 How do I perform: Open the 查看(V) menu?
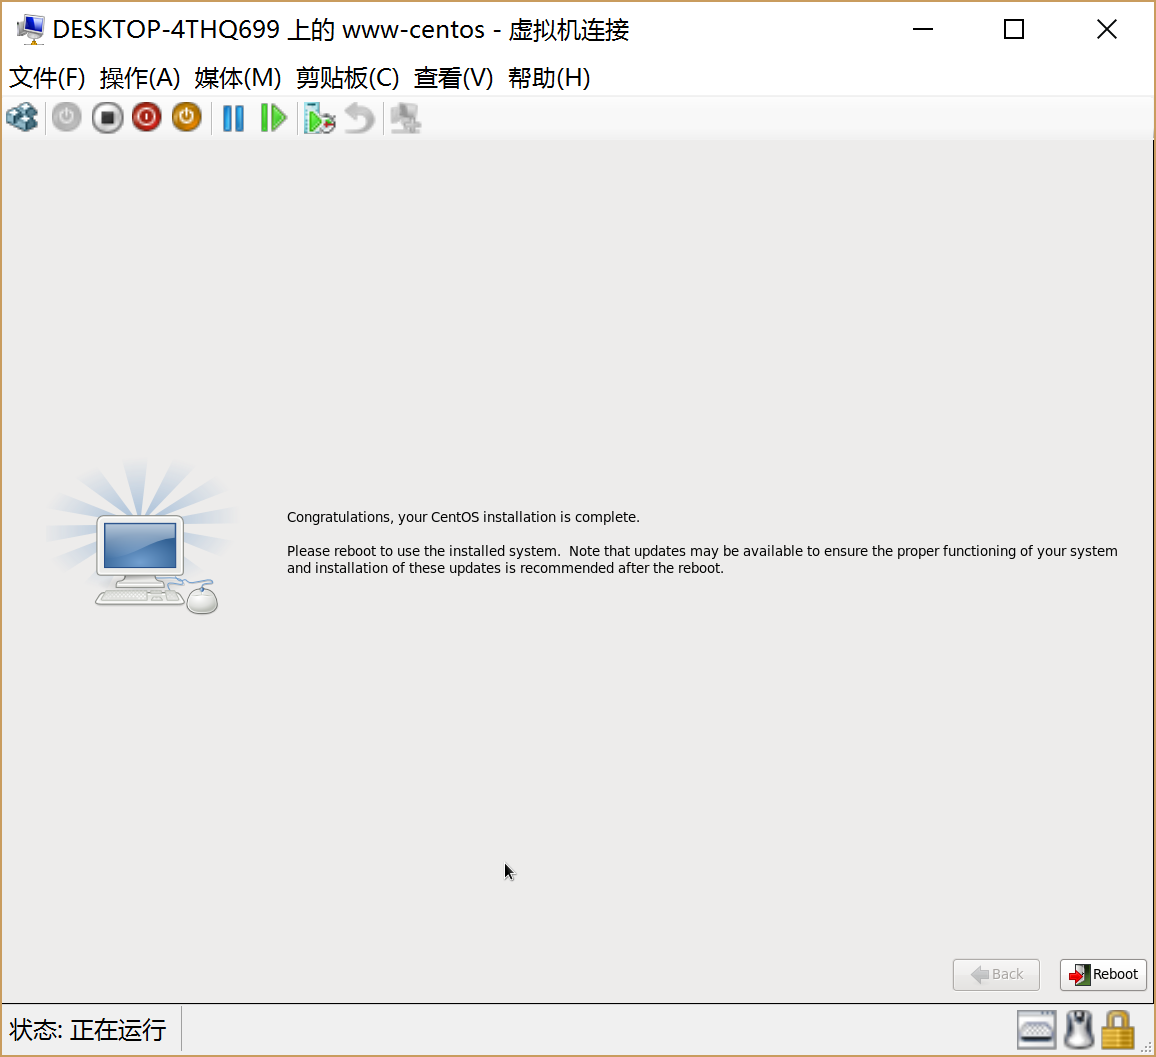point(453,77)
